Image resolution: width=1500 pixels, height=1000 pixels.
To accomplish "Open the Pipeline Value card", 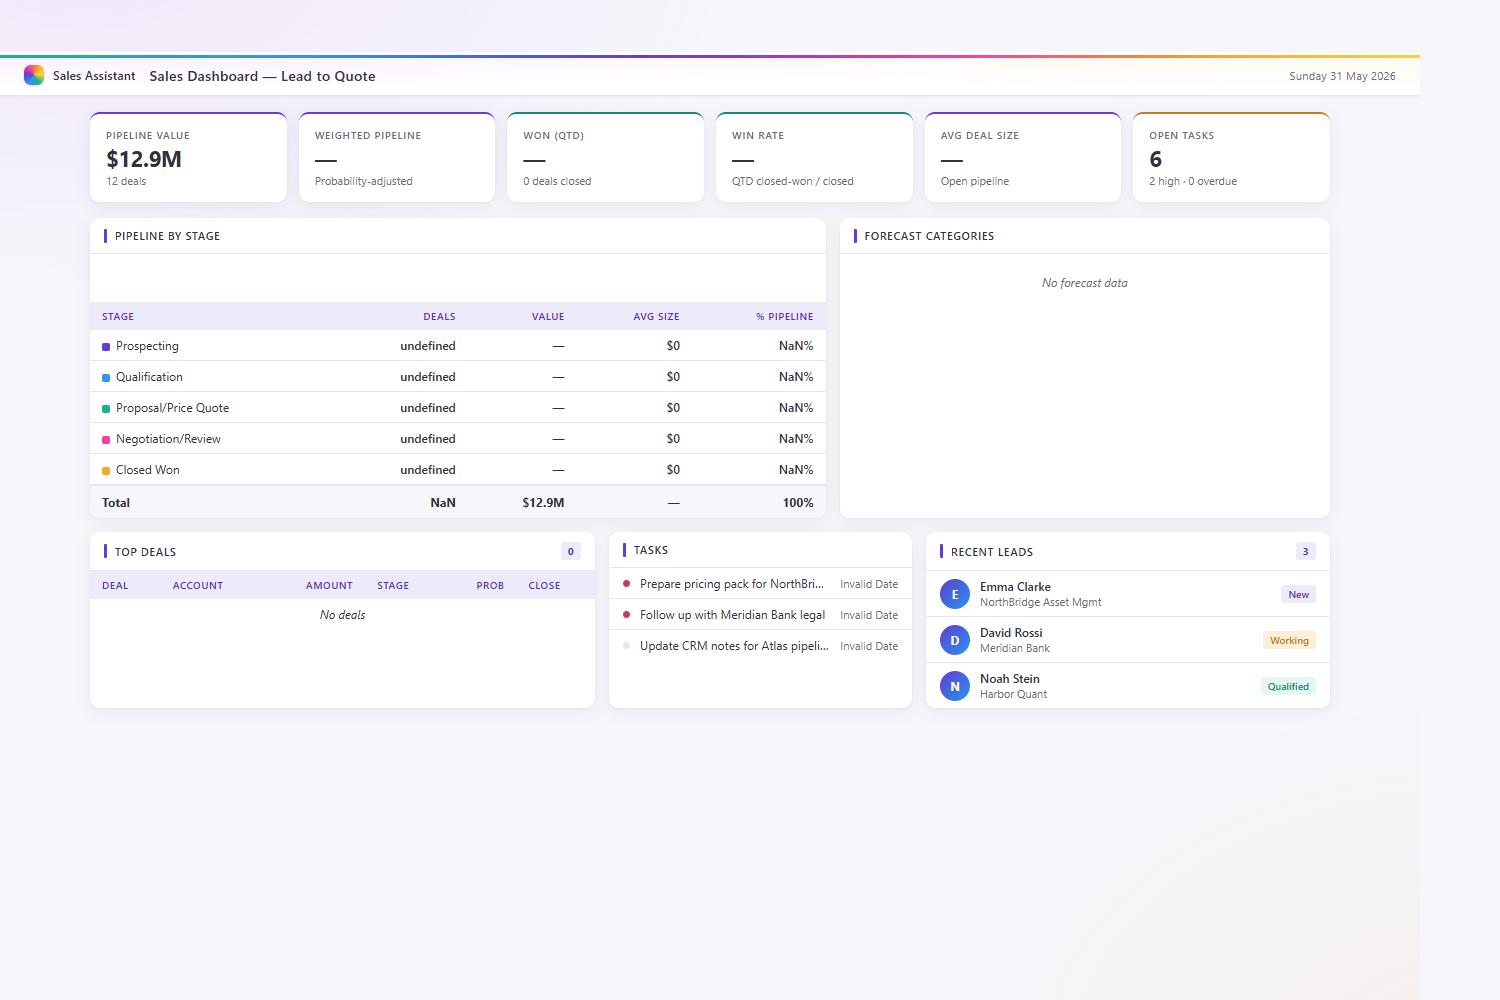I will coord(188,157).
